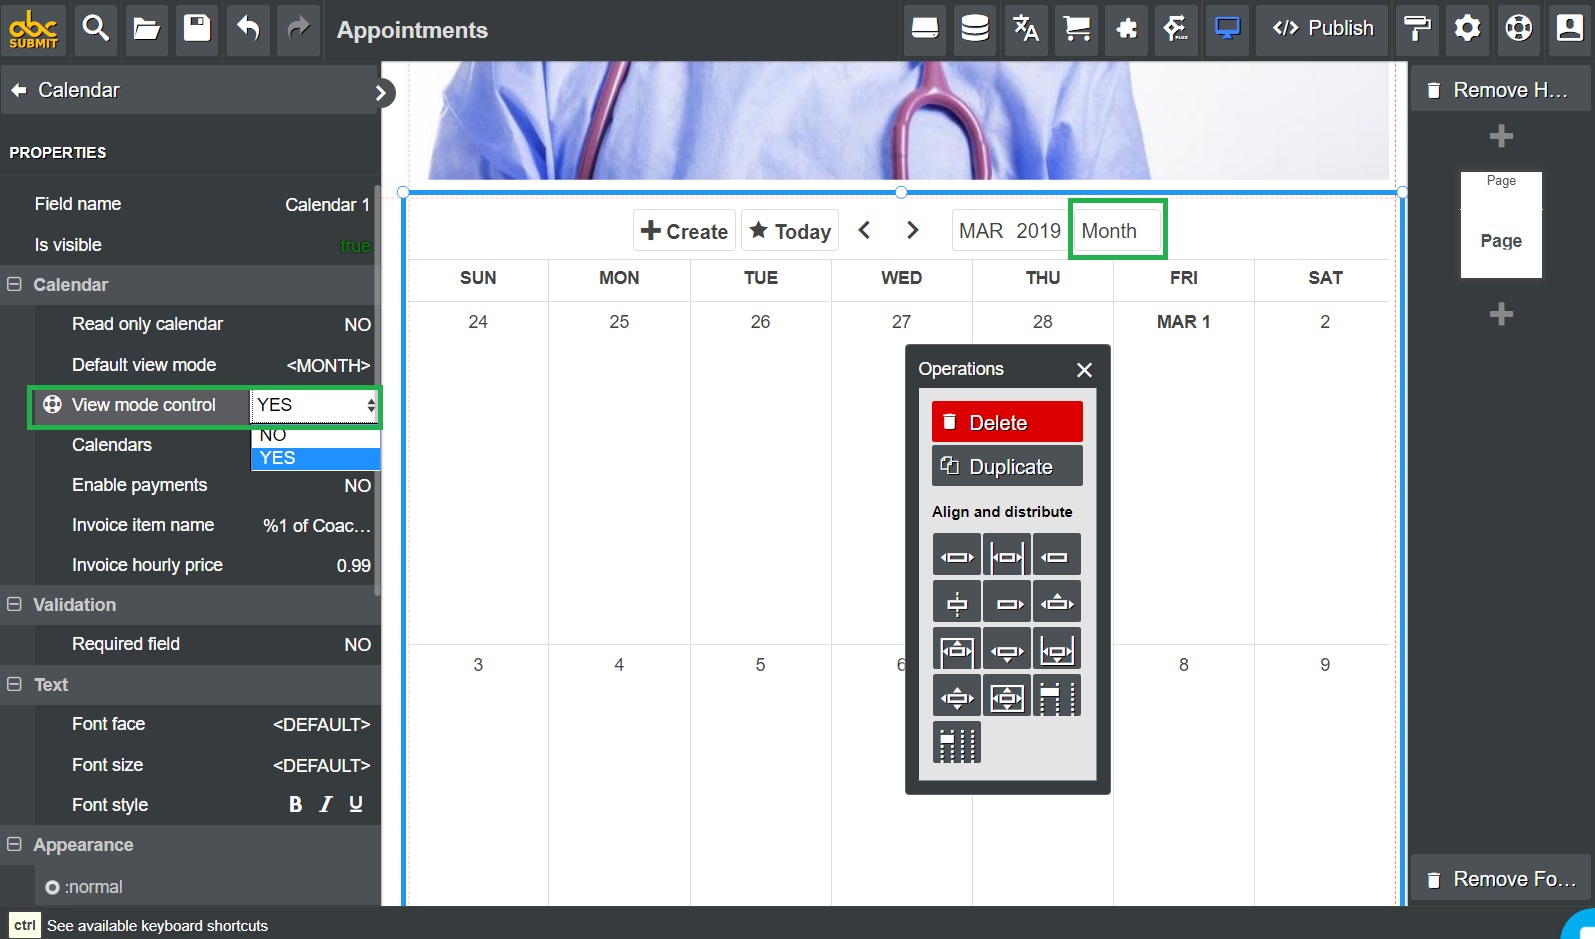
Task: Toggle underline font style
Action: (x=356, y=805)
